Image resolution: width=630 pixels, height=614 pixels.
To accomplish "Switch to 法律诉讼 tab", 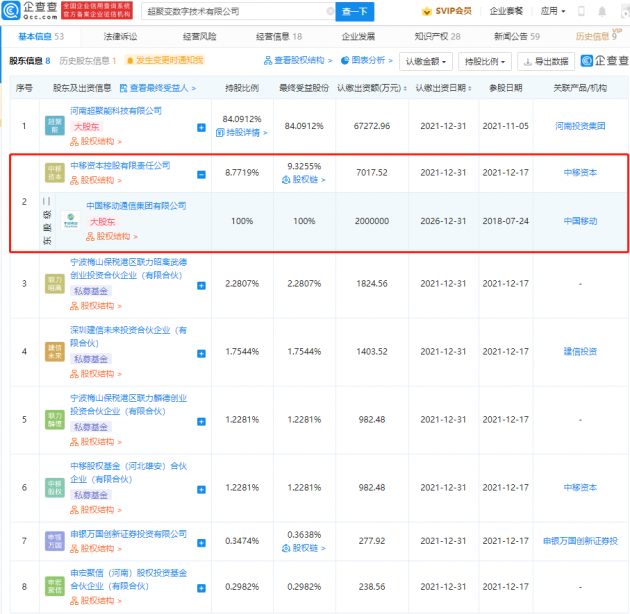I will click(121, 37).
